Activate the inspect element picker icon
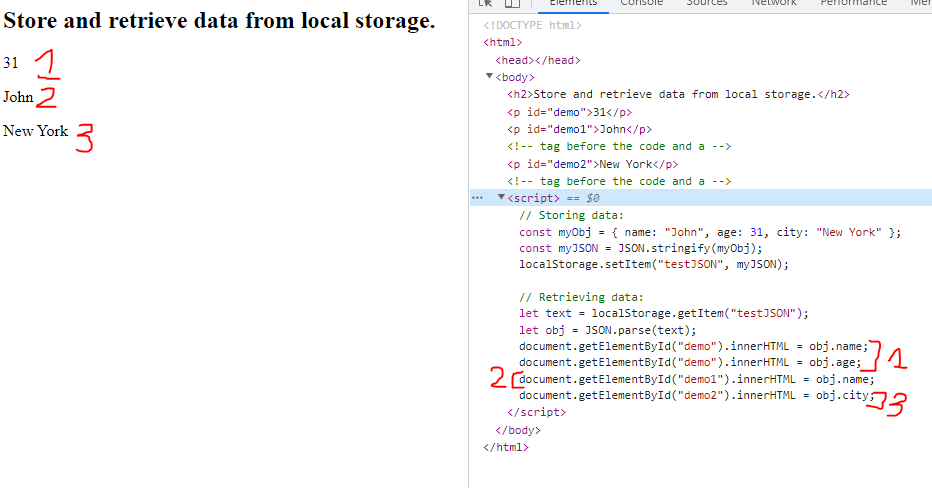The width and height of the screenshot is (932, 488). (486, 3)
